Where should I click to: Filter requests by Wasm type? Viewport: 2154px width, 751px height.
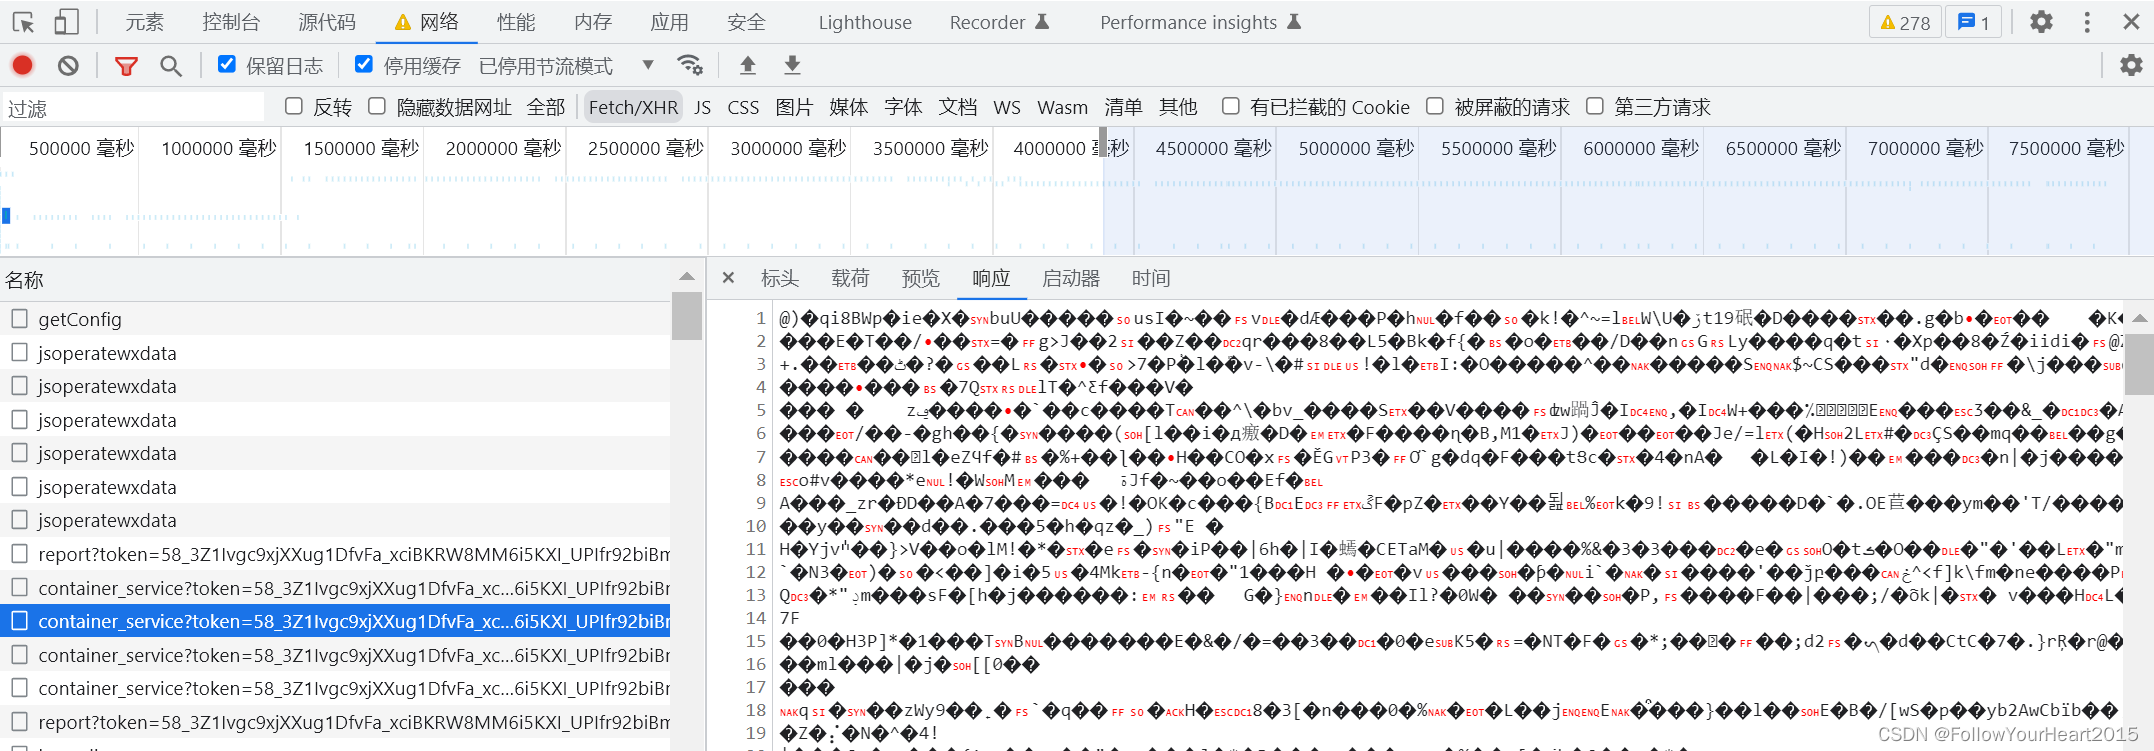tap(1062, 107)
